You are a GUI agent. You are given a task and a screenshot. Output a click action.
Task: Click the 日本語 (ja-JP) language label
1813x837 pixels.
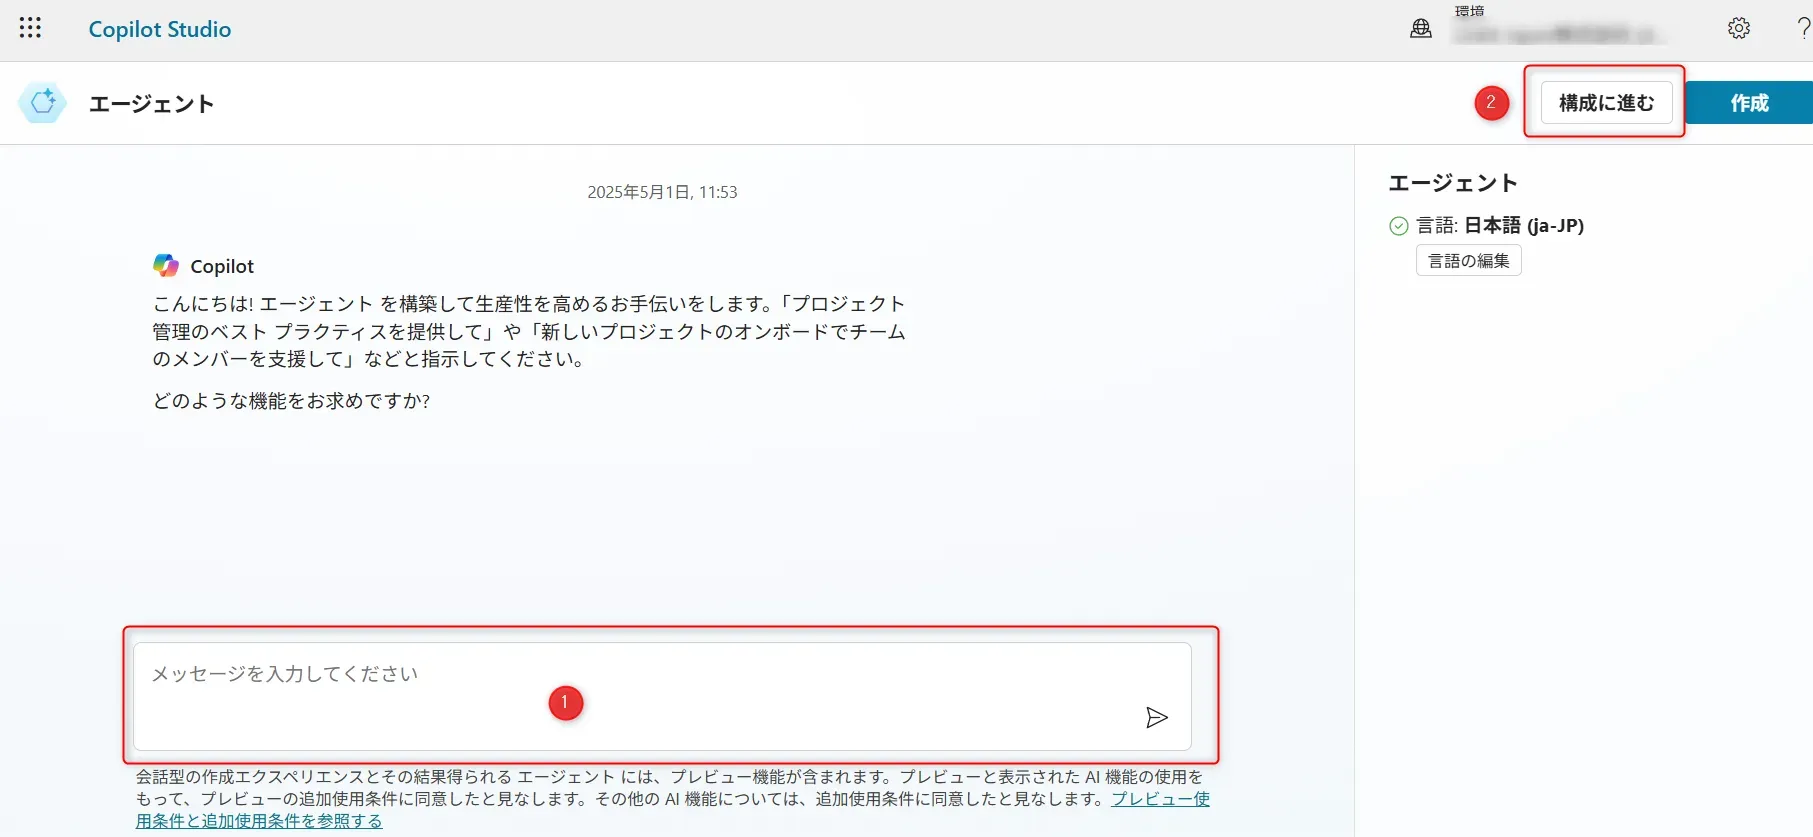tap(1523, 226)
